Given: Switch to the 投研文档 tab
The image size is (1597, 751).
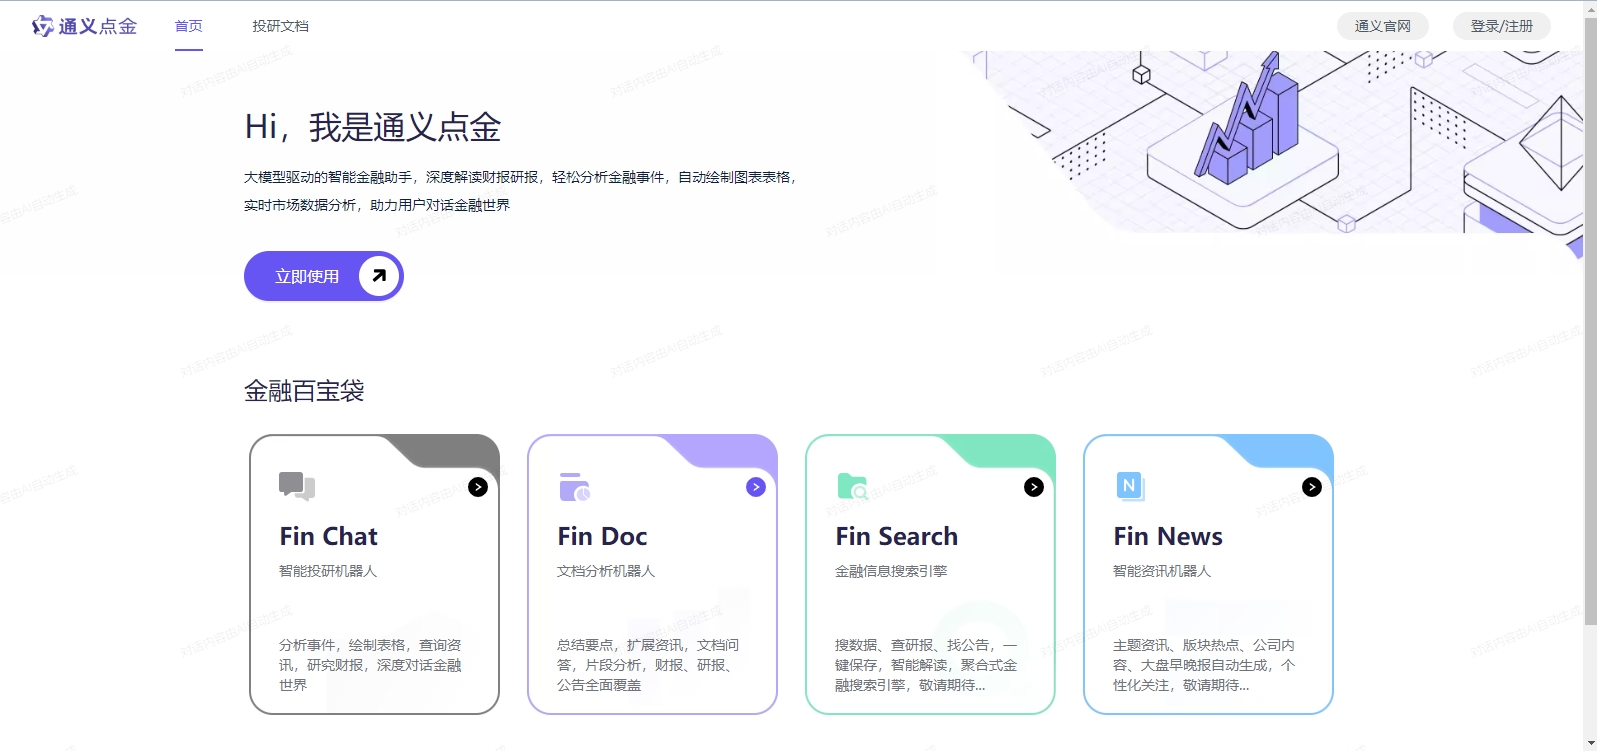Looking at the screenshot, I should [x=280, y=26].
